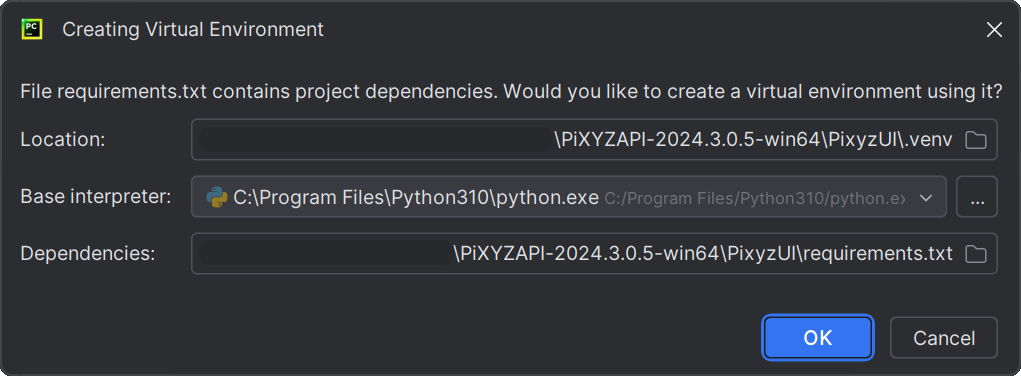Click the redacted start of Dependencies path
Viewport: 1021px width, 376px height.
(324, 253)
